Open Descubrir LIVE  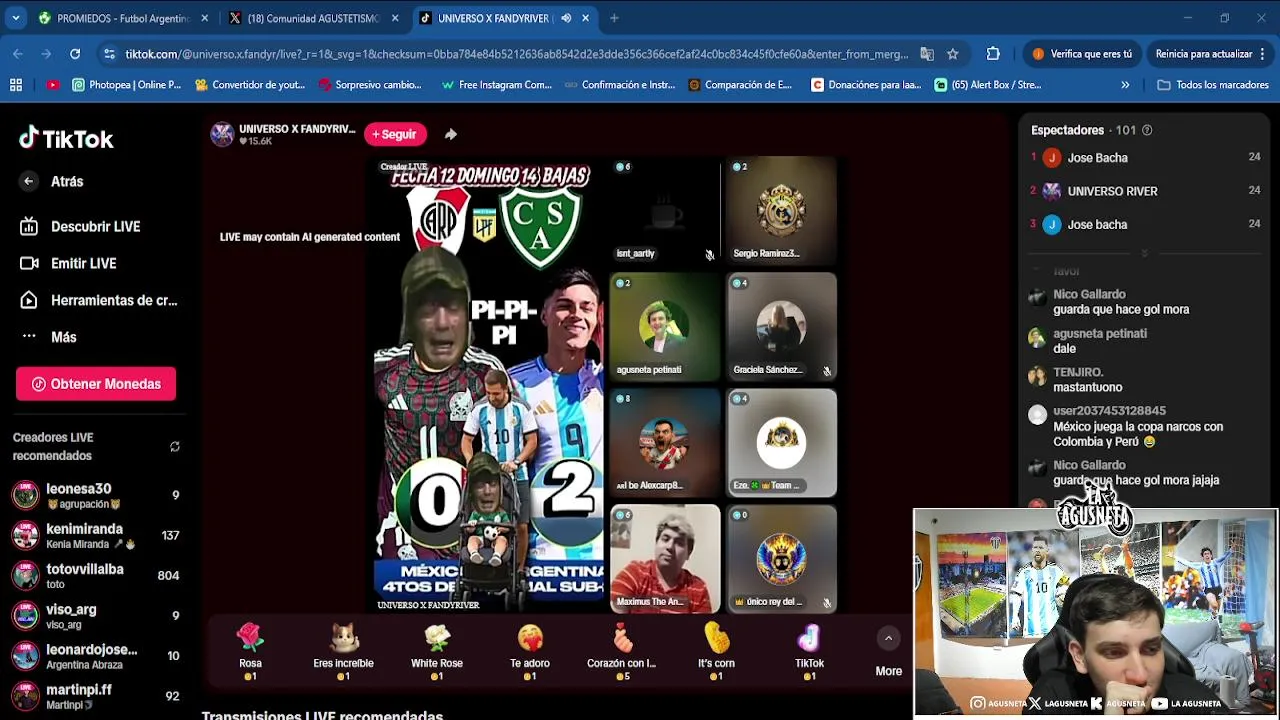click(x=80, y=226)
